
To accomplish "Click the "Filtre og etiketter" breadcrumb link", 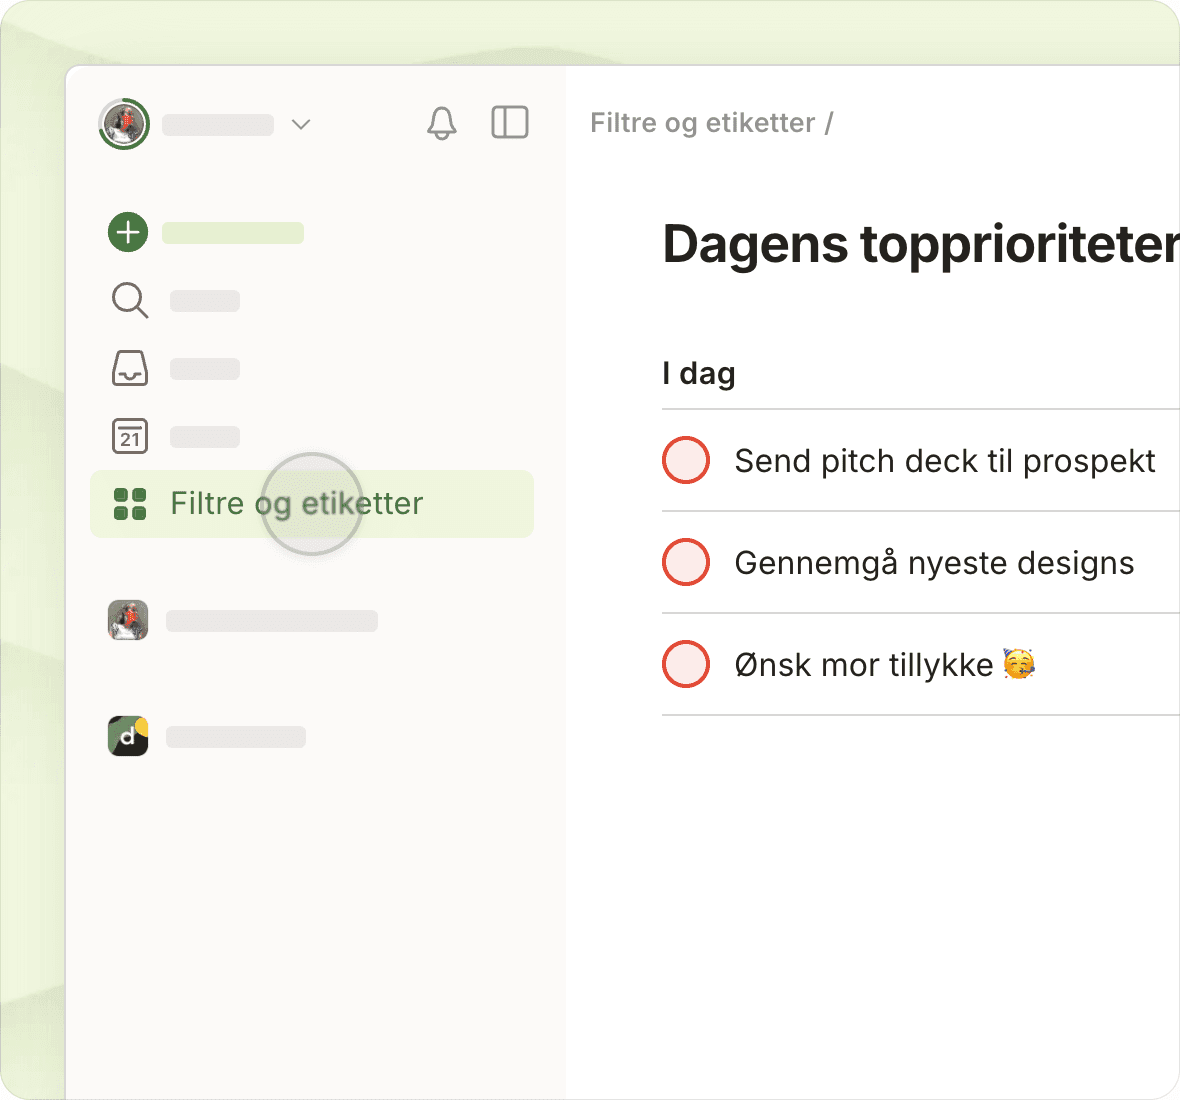I will tap(702, 123).
